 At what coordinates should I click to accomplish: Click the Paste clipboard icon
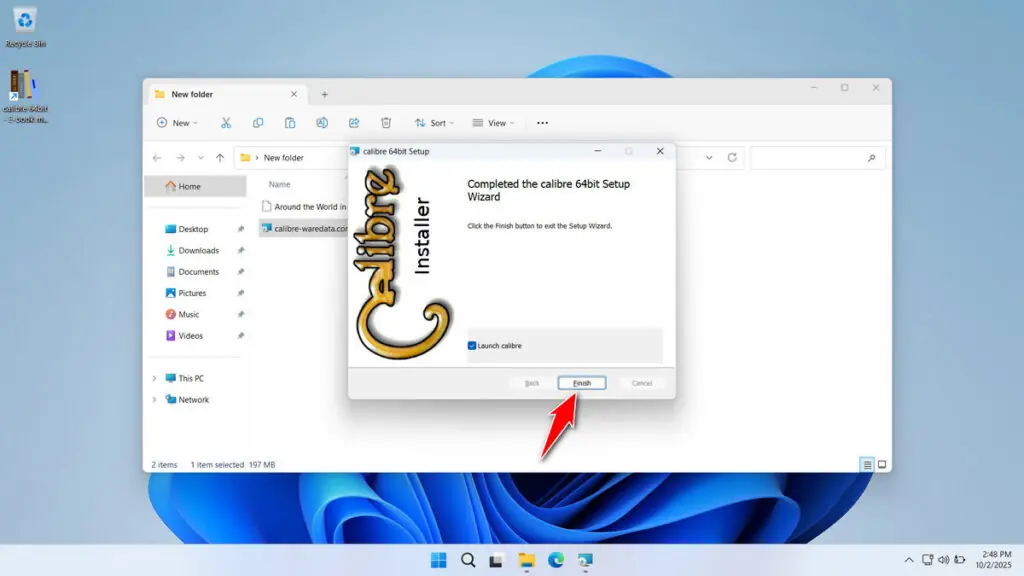pyautogui.click(x=290, y=123)
